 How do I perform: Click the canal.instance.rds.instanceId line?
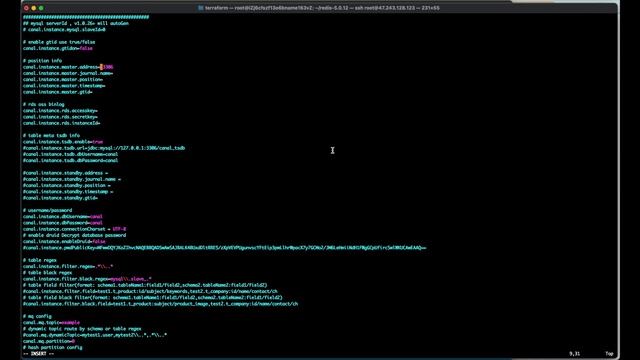(61, 123)
